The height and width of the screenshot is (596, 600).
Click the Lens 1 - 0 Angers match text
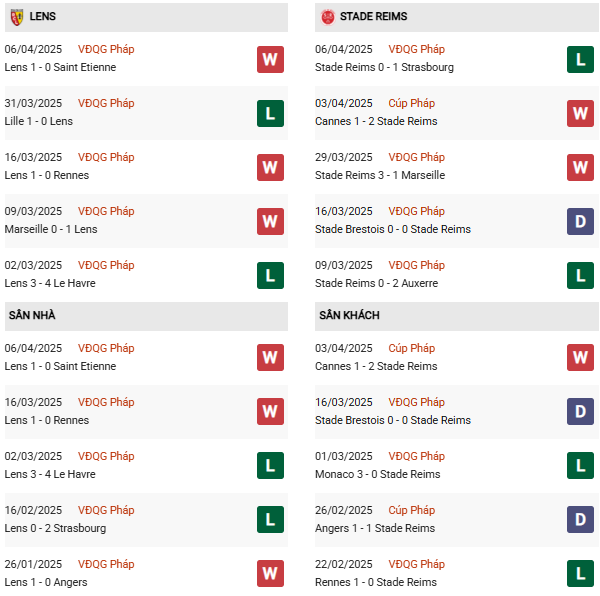(x=46, y=582)
